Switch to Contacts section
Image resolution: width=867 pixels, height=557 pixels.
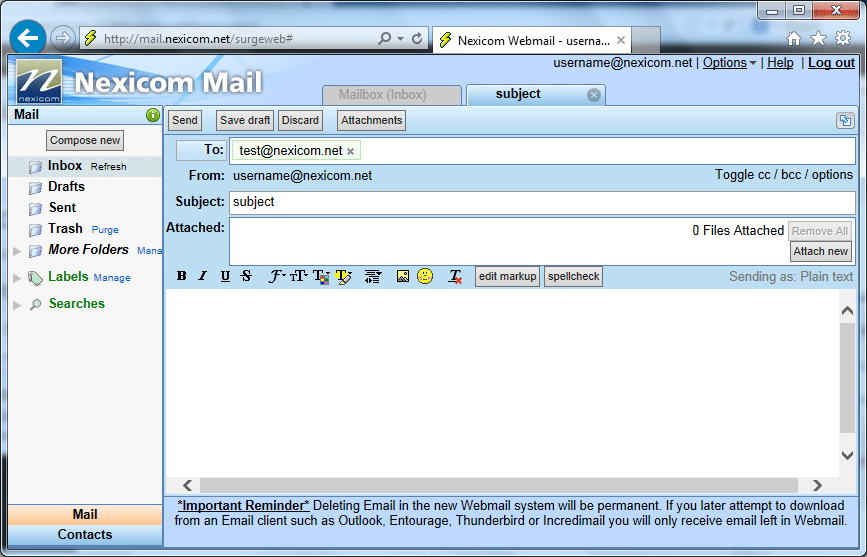[x=85, y=534]
